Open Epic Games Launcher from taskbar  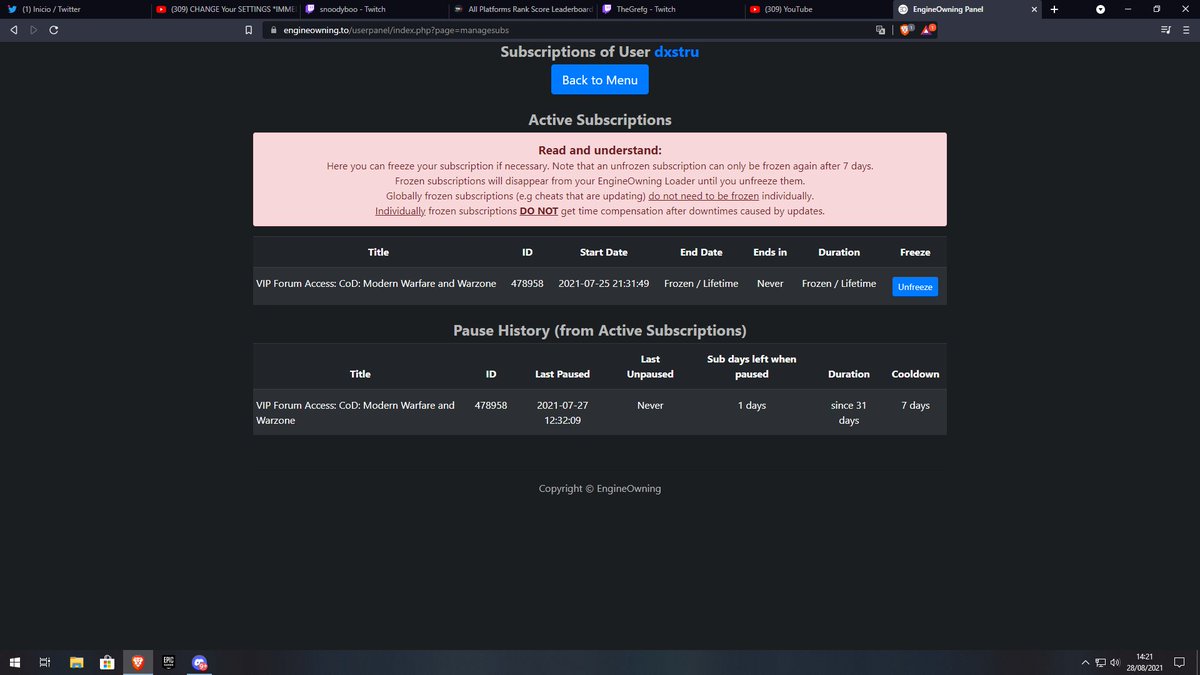(169, 662)
